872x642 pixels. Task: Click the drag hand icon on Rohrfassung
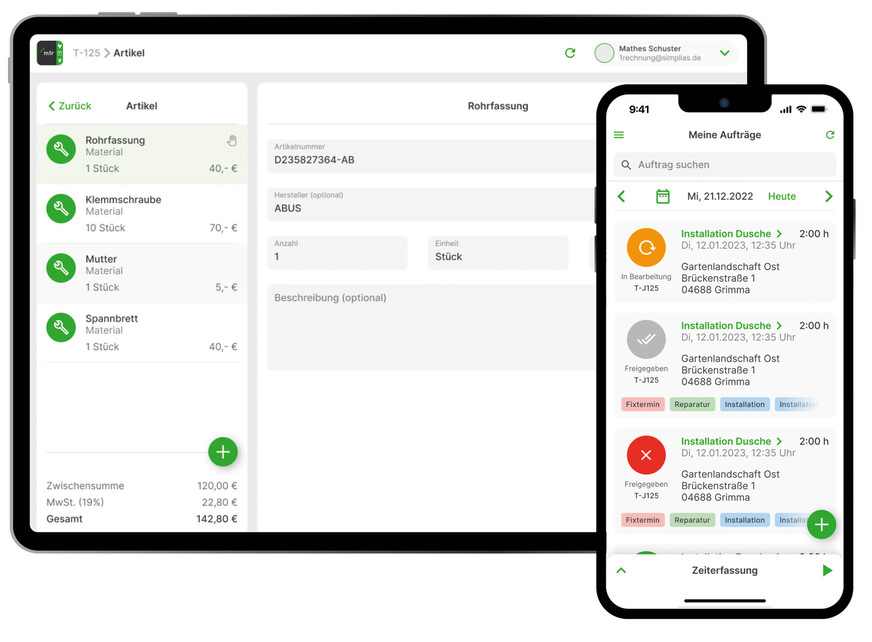(231, 141)
